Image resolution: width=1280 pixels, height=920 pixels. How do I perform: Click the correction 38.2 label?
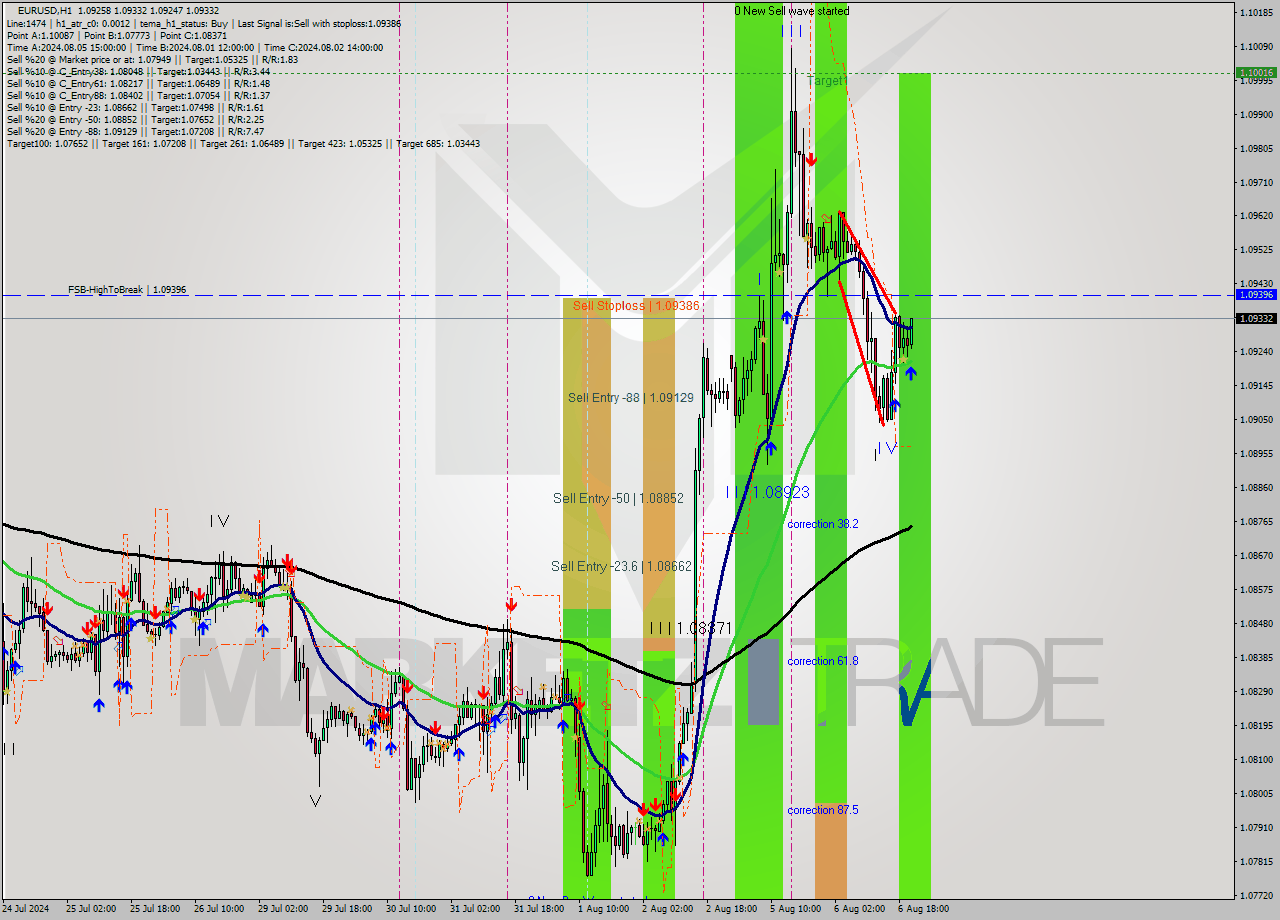tap(822, 524)
